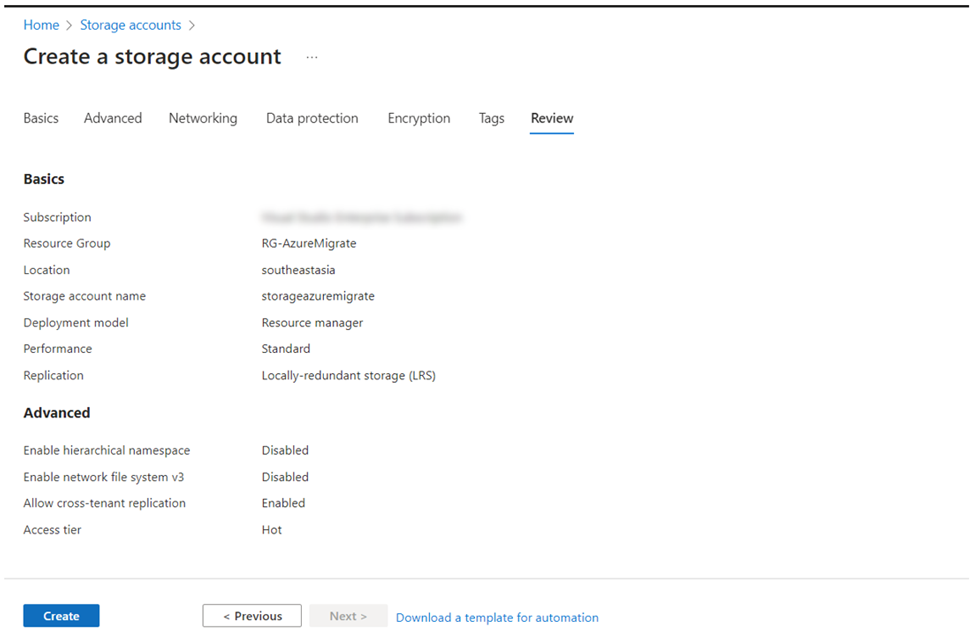Open the Data protection tab

click(x=312, y=118)
